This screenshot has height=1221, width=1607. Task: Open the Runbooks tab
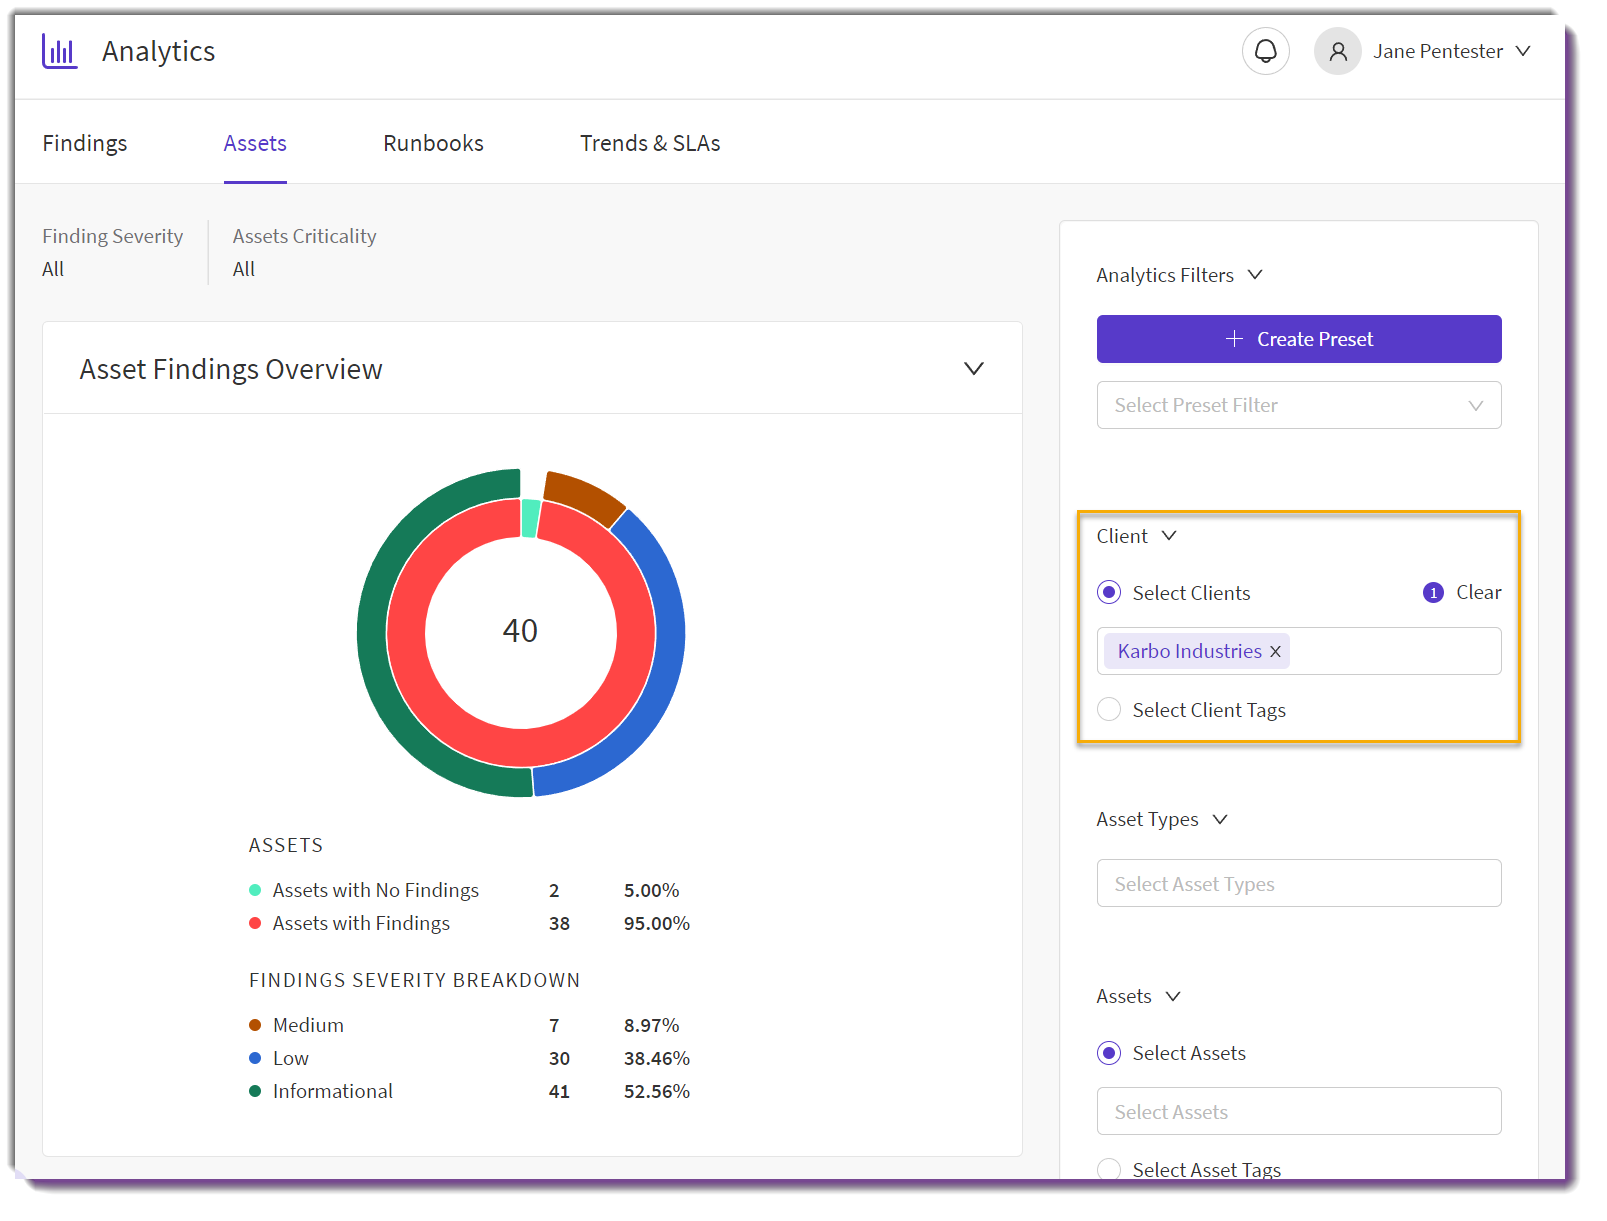(x=433, y=143)
